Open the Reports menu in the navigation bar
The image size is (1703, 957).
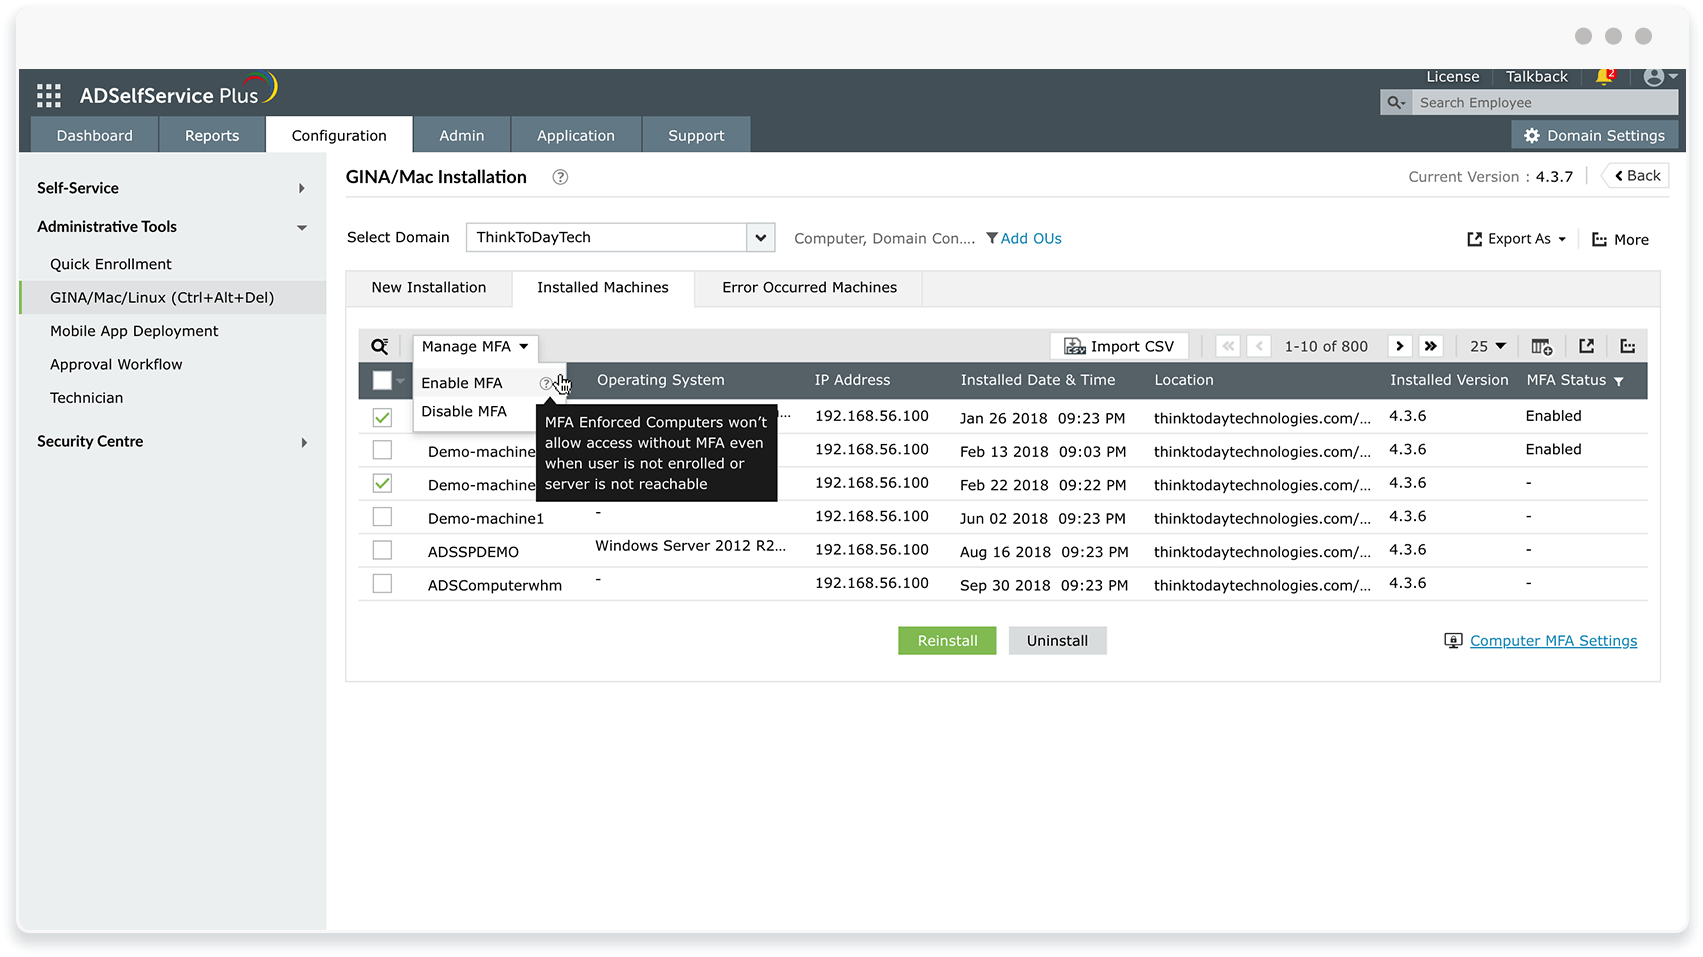[x=211, y=134]
